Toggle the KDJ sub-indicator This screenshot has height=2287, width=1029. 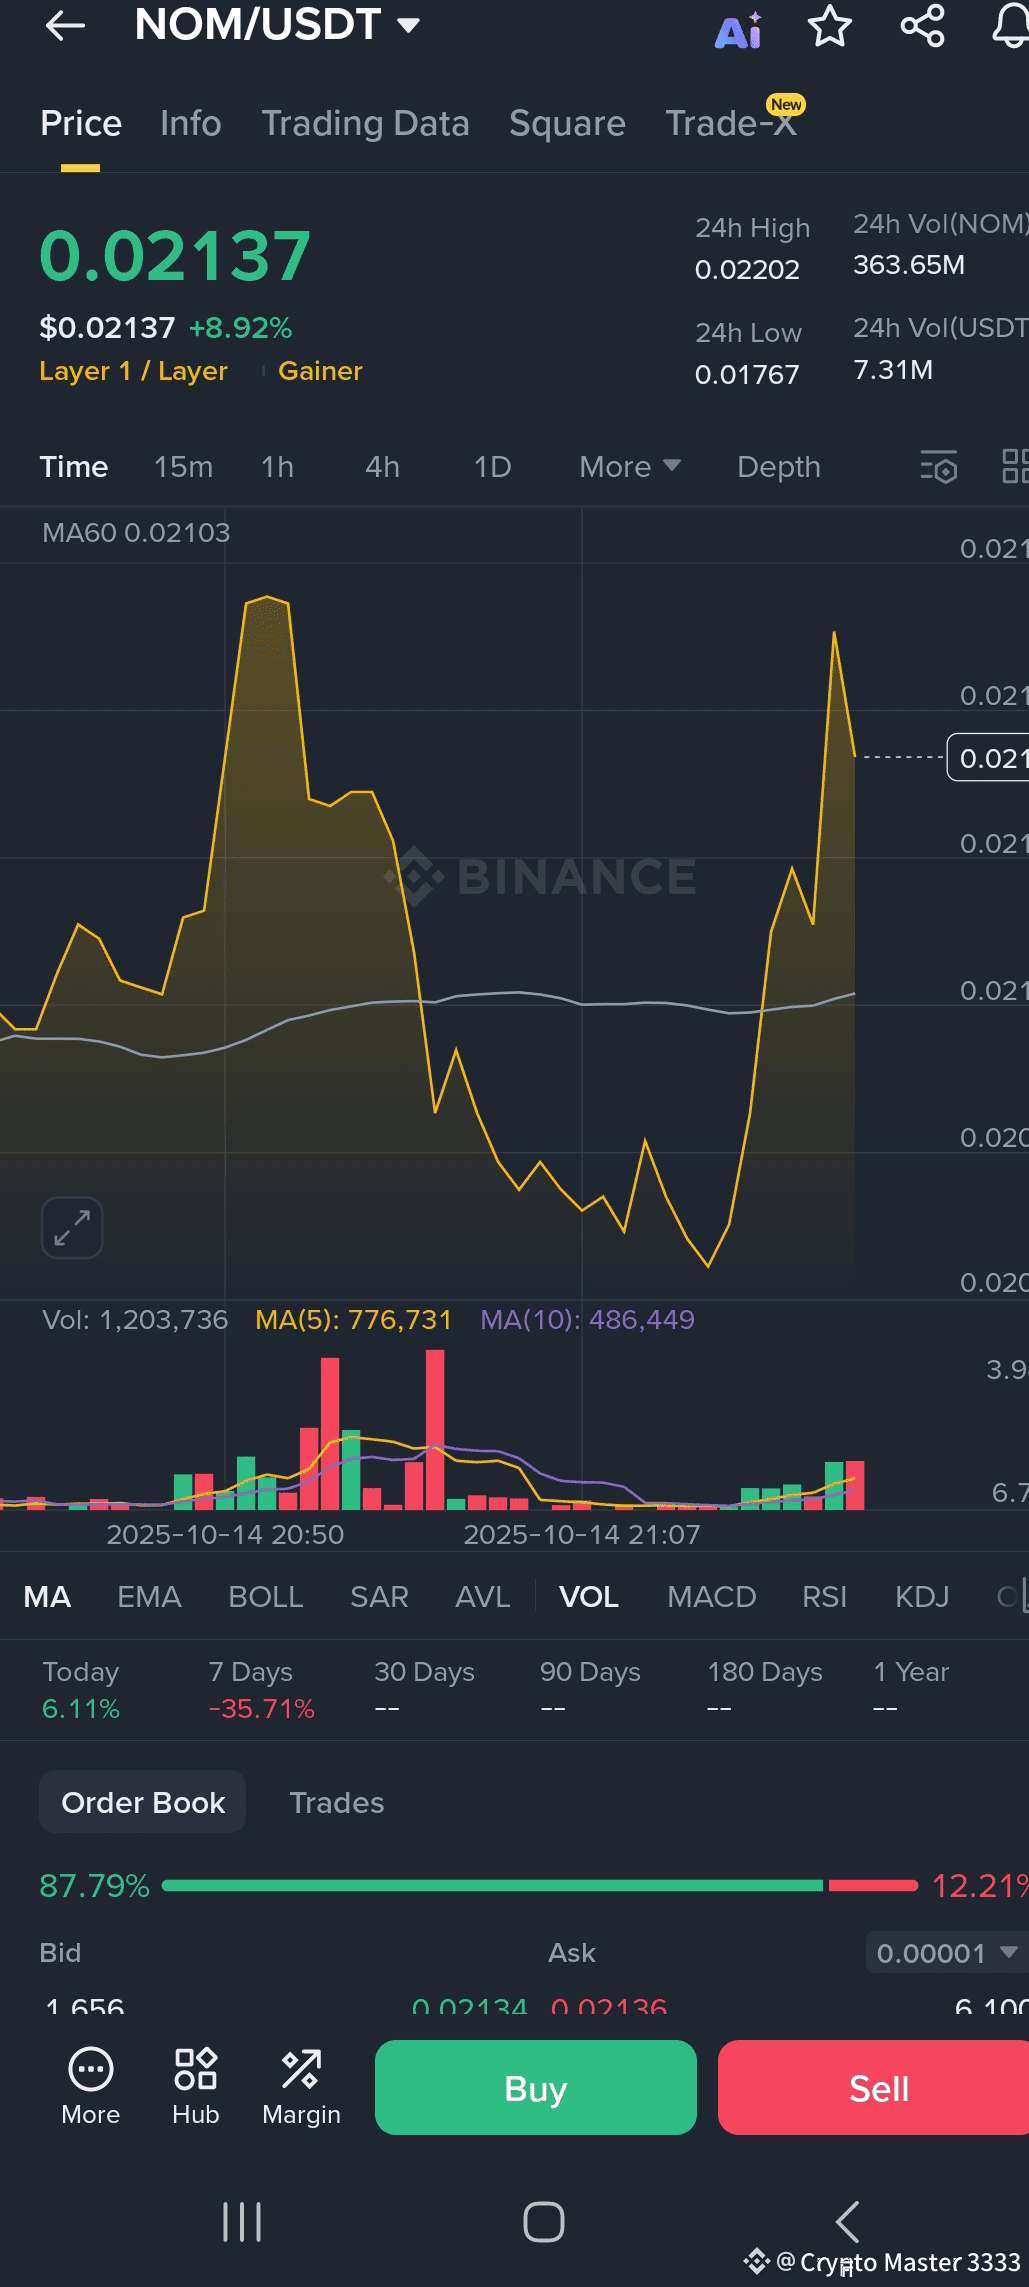[922, 1596]
